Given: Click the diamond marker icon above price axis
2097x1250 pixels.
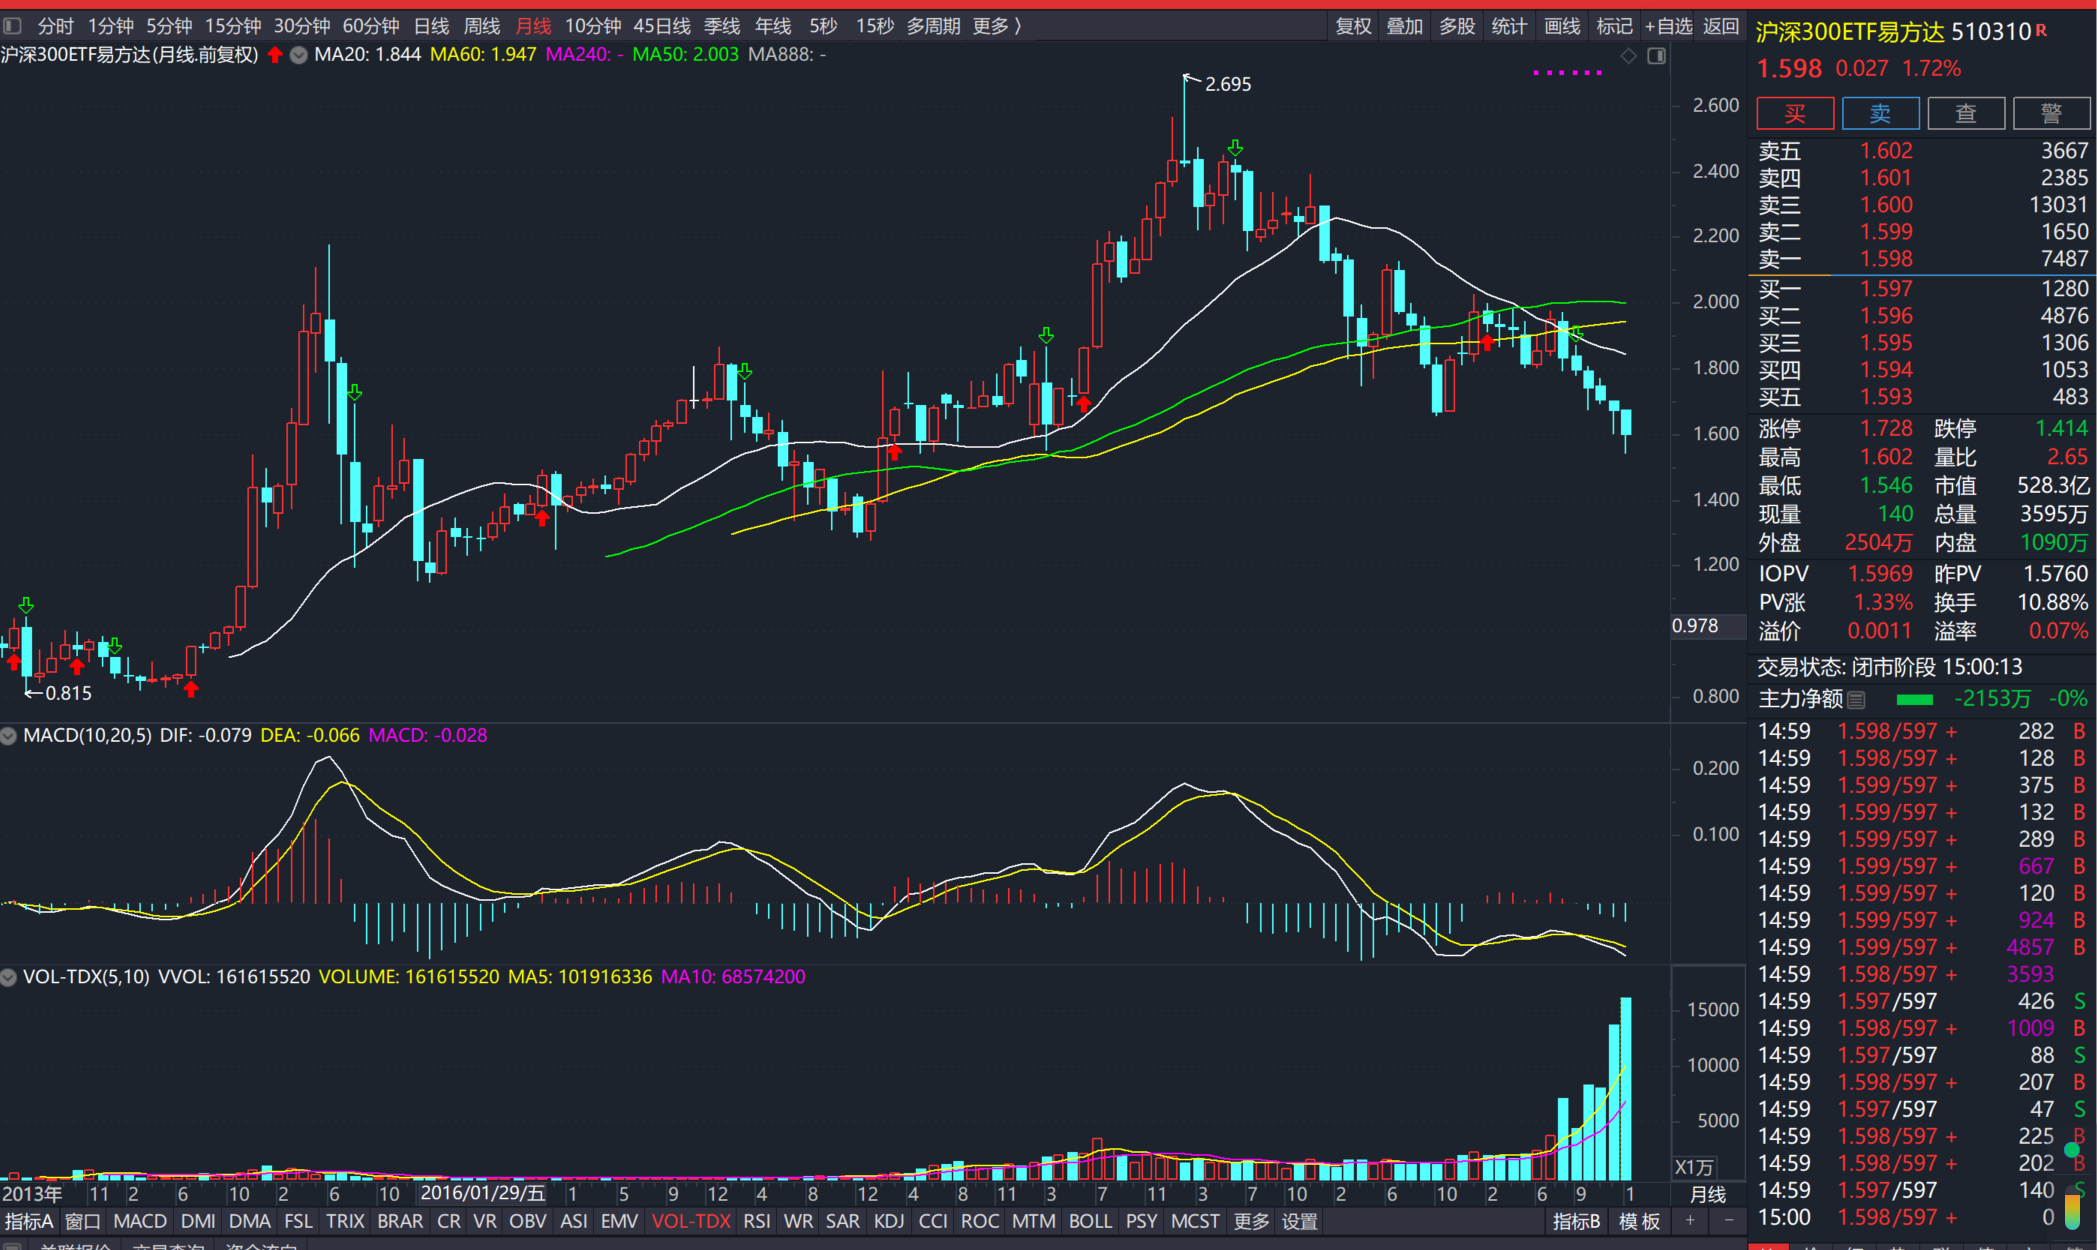Looking at the screenshot, I should pos(1628,56).
